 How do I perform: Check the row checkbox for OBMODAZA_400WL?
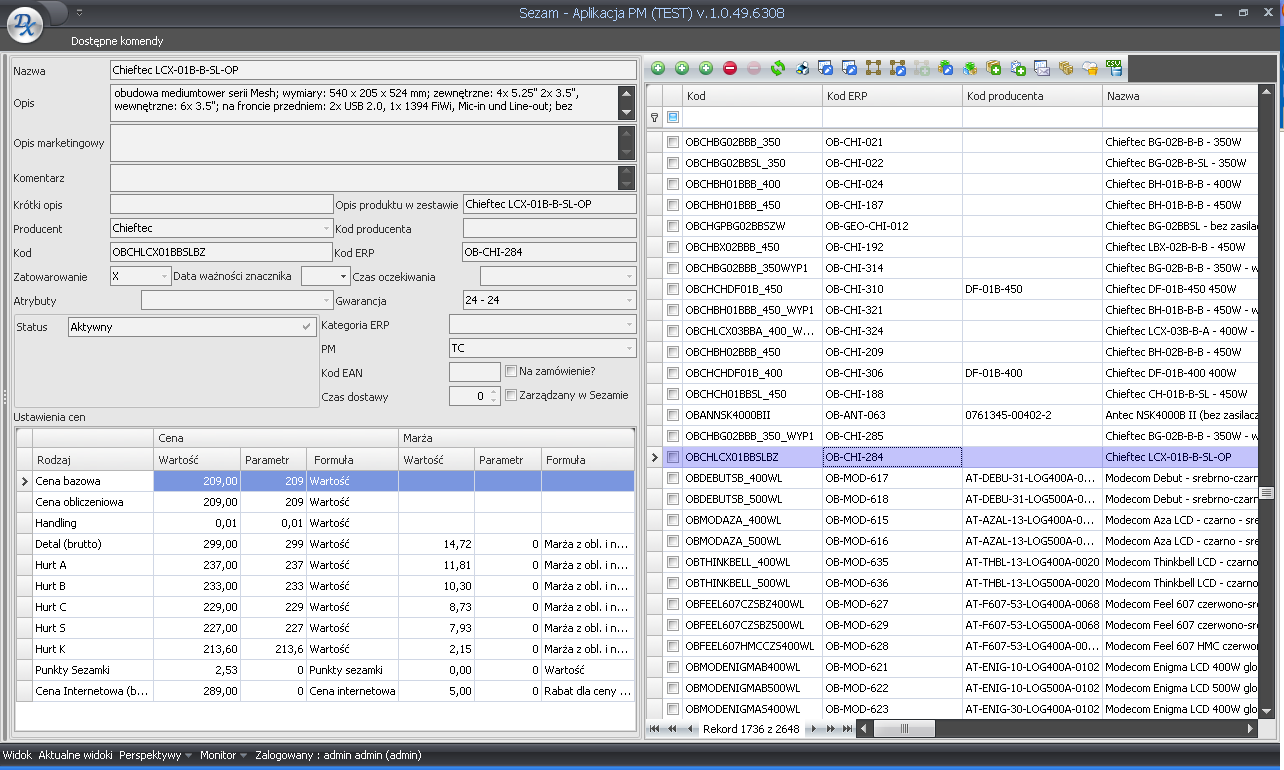(x=673, y=520)
